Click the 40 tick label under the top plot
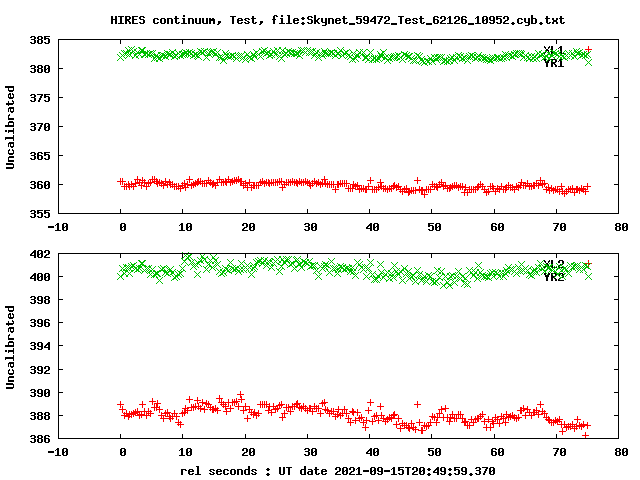The height and width of the screenshot is (480, 640). tap(372, 227)
